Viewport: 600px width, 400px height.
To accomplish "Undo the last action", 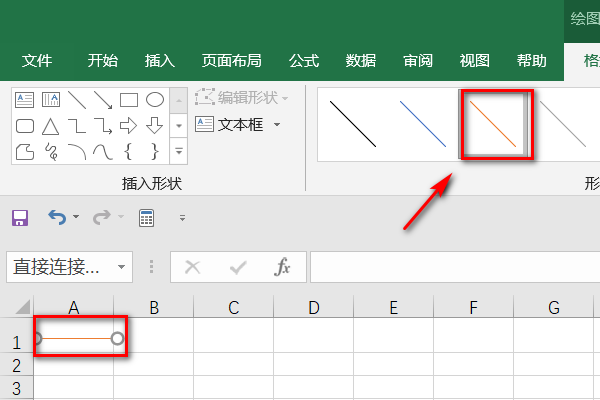I will 57,217.
